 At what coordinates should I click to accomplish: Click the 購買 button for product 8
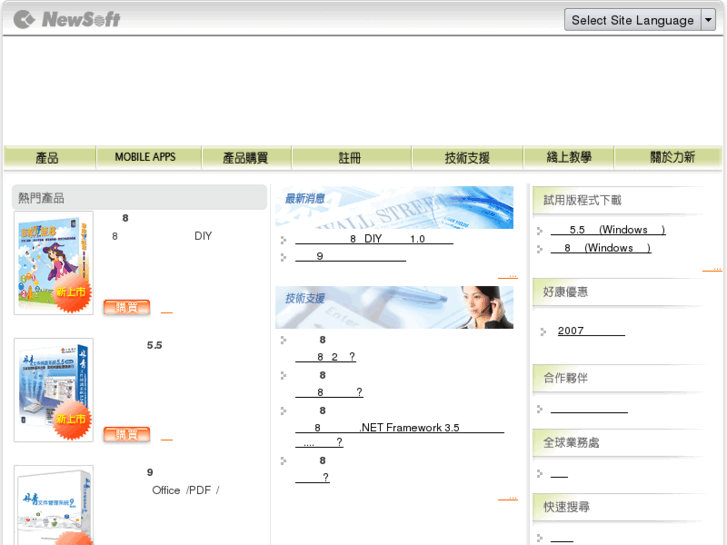click(x=127, y=307)
